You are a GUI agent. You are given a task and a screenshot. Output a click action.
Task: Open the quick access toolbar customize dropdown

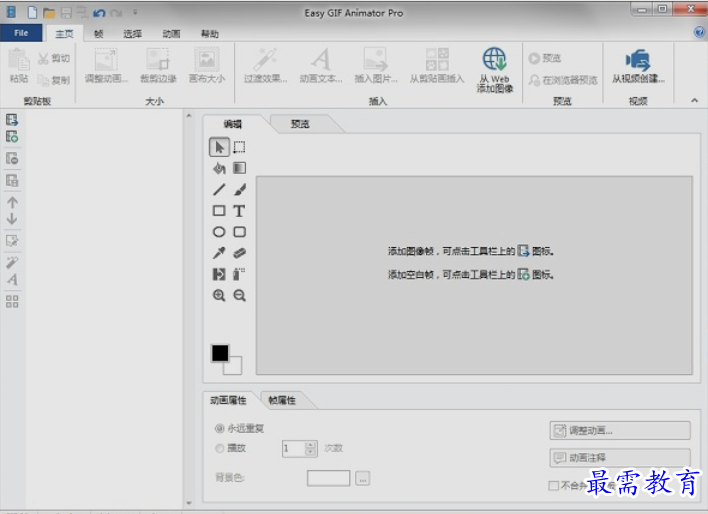pos(135,13)
